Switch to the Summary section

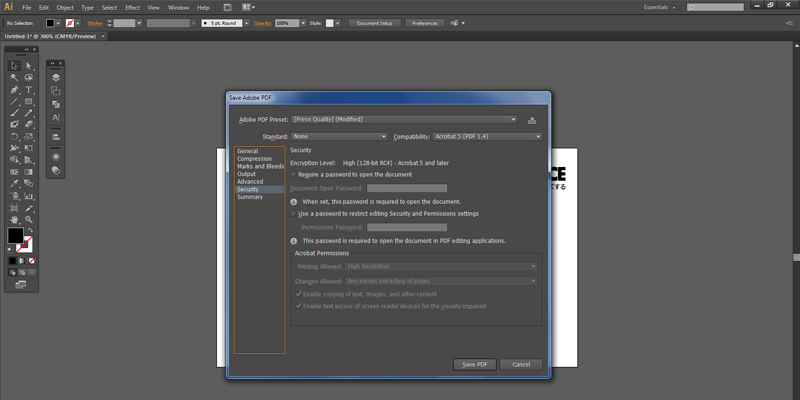coord(250,197)
